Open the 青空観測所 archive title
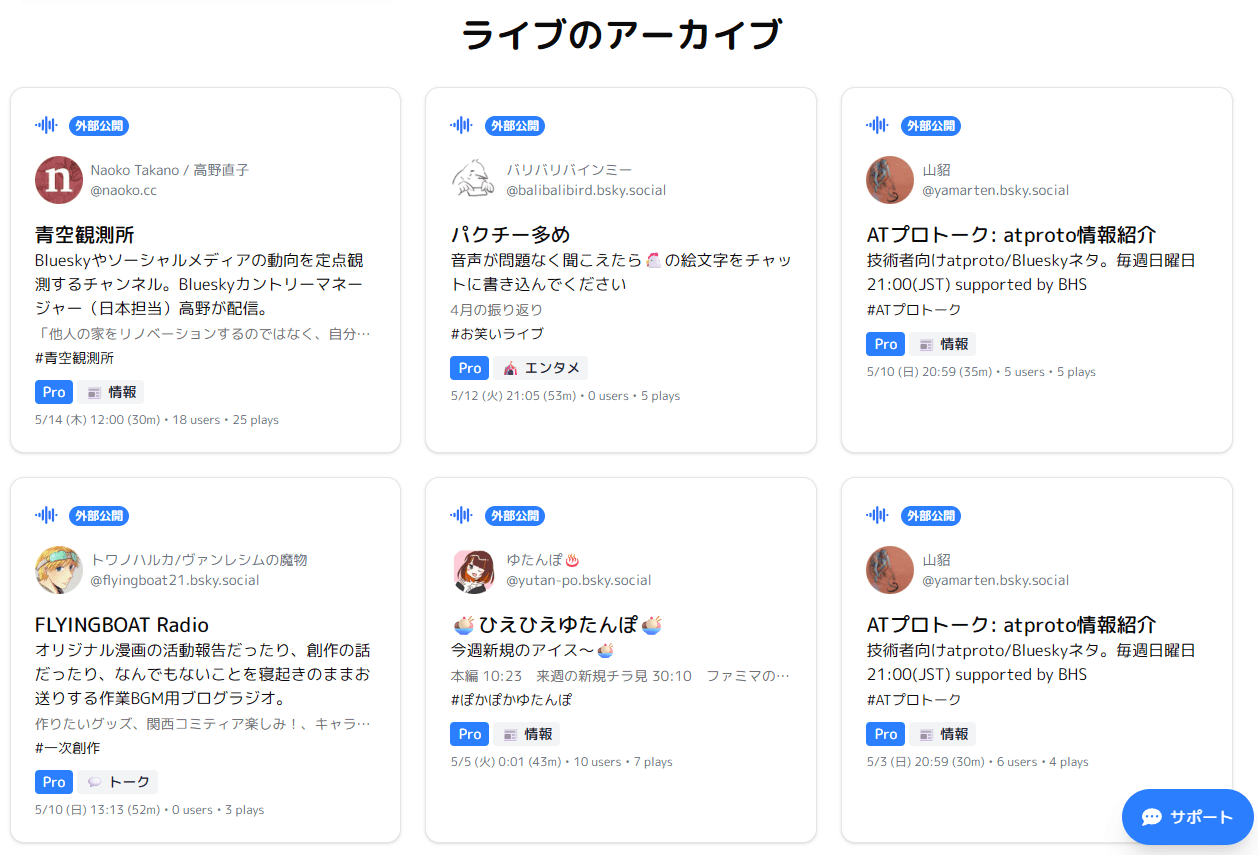This screenshot has width=1258, height=855. click(84, 235)
